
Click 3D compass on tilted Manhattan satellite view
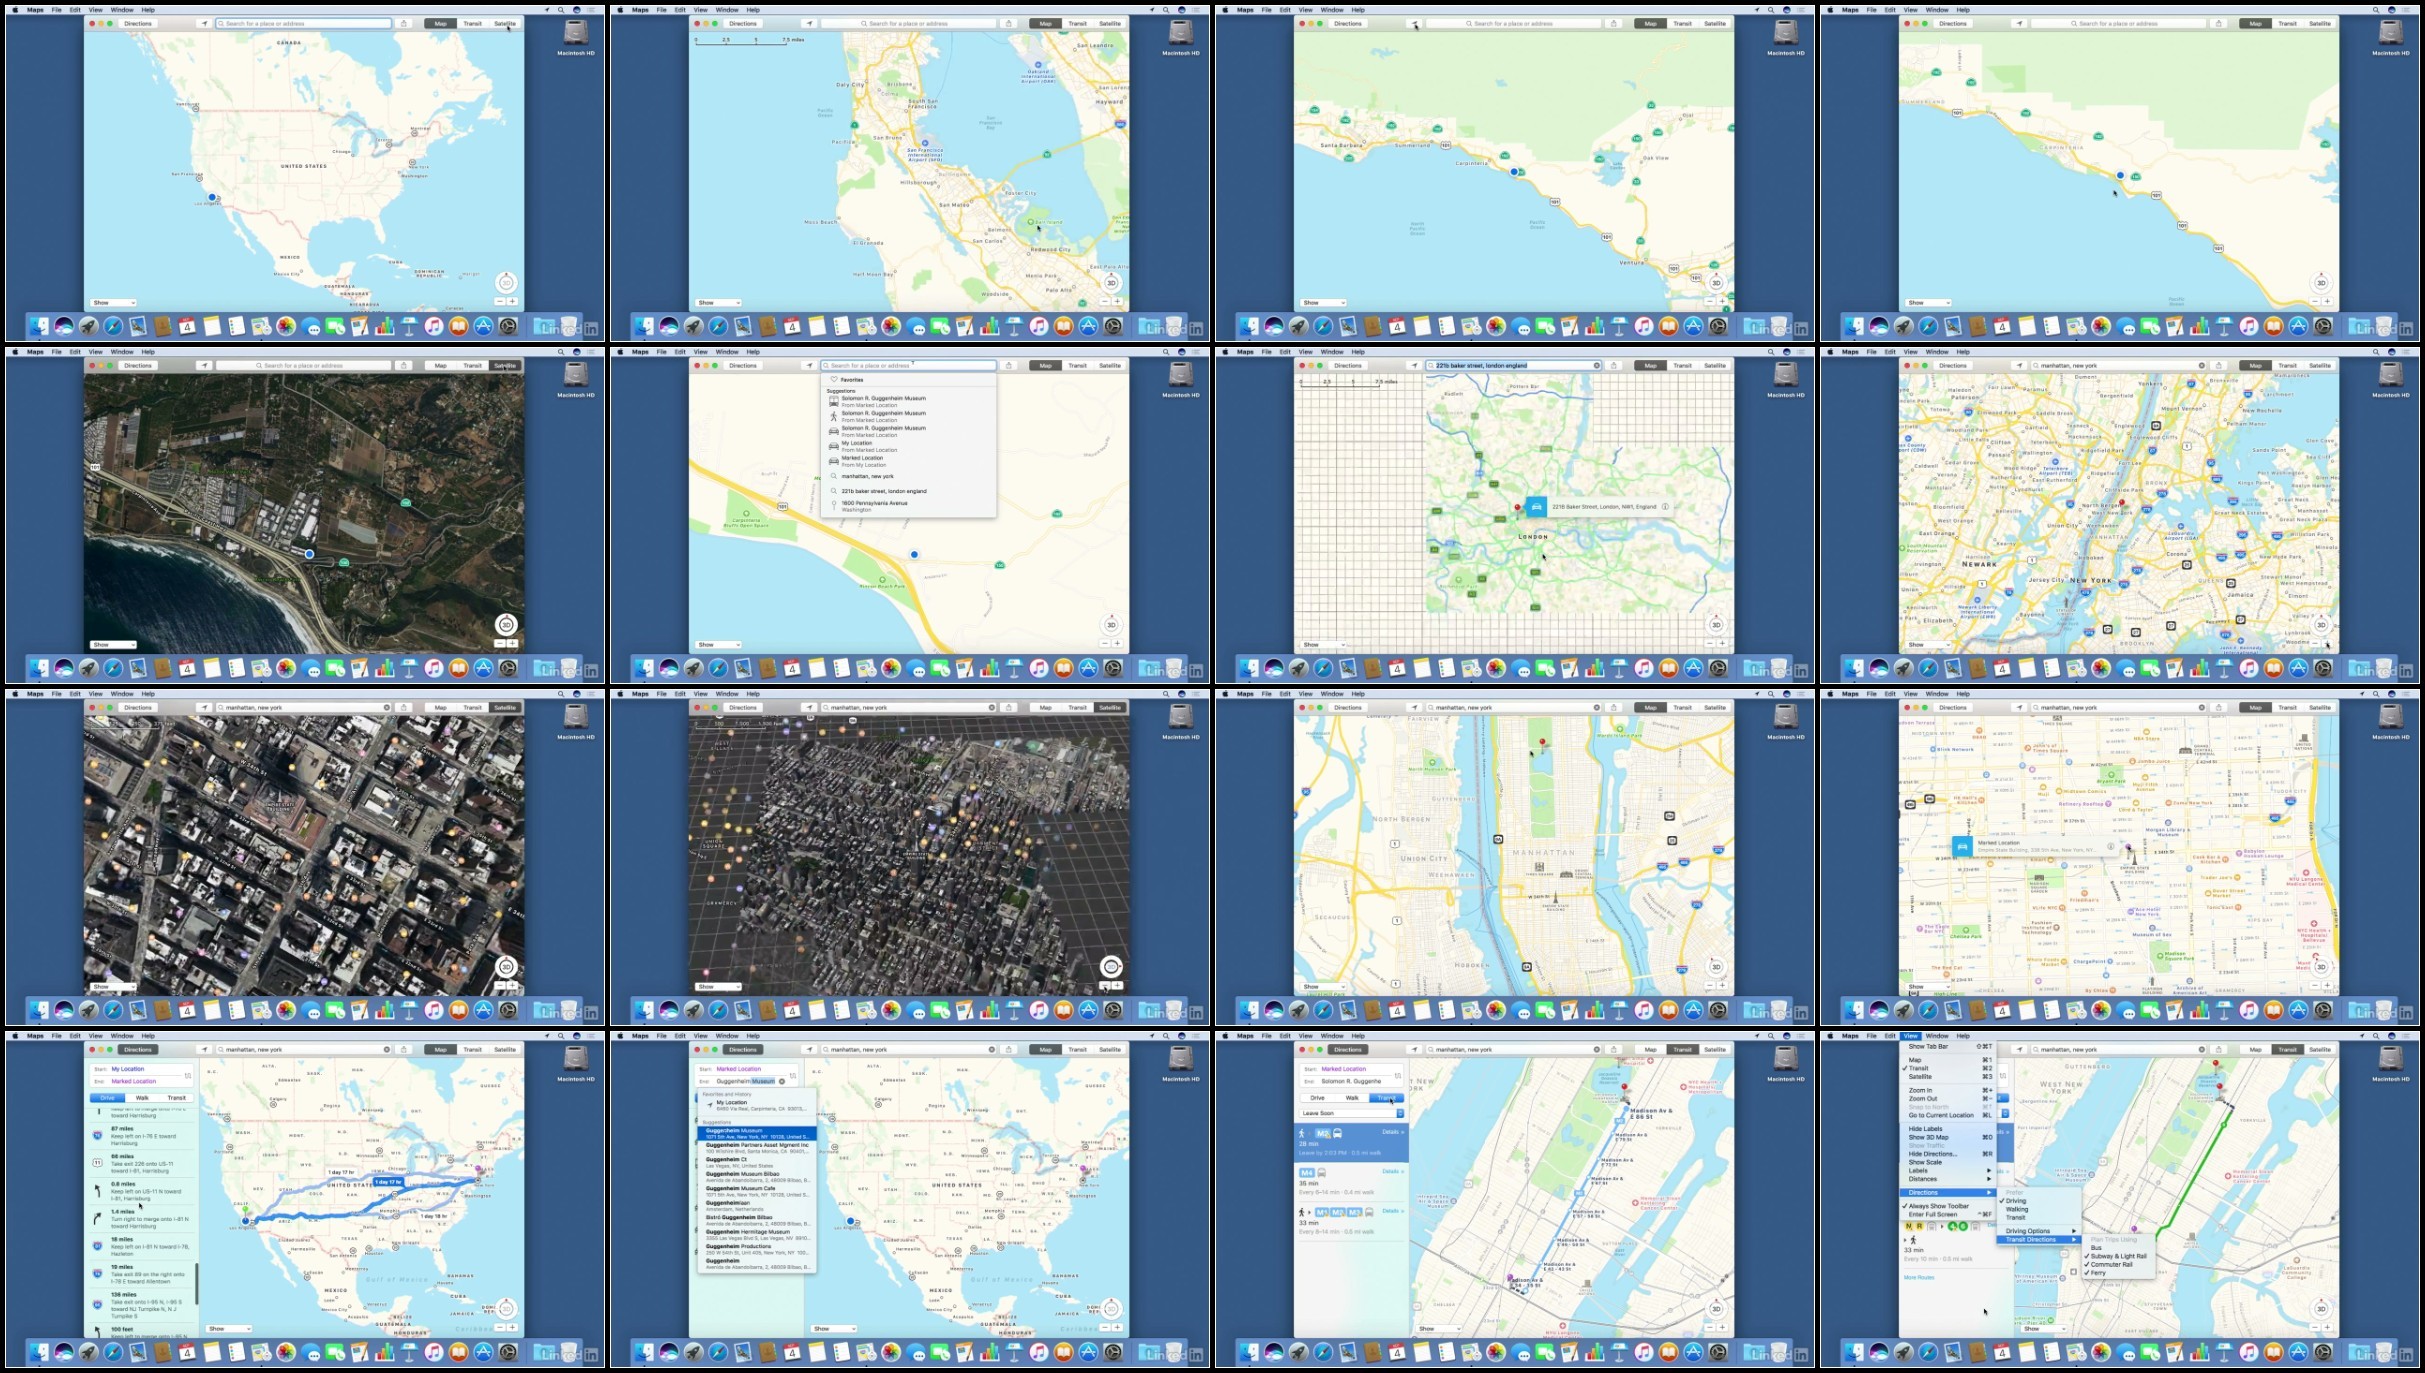point(1111,966)
